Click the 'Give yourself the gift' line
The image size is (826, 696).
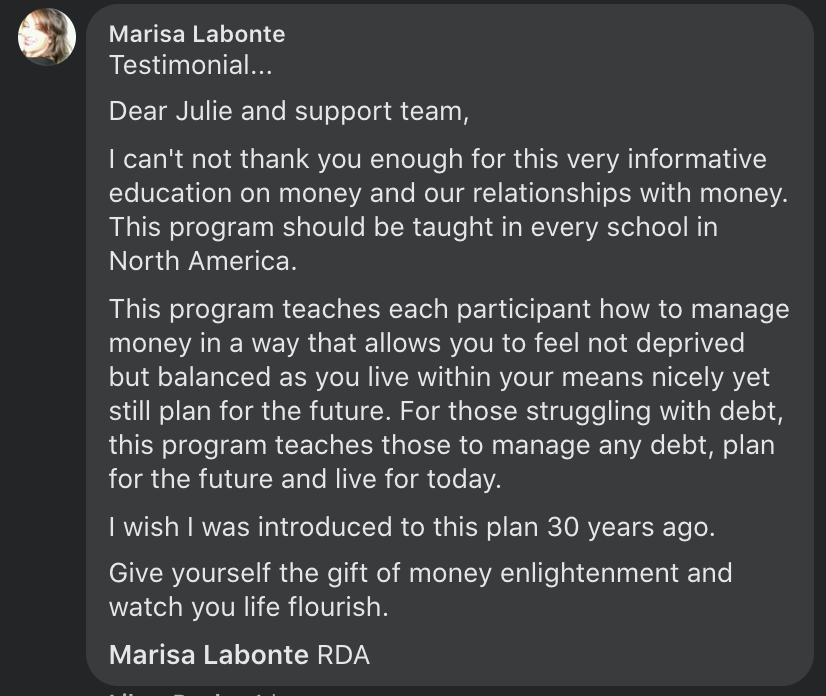pos(420,573)
